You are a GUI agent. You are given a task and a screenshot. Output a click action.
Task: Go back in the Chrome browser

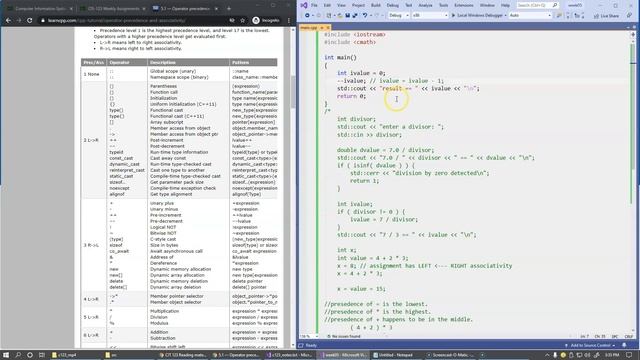[9, 20]
